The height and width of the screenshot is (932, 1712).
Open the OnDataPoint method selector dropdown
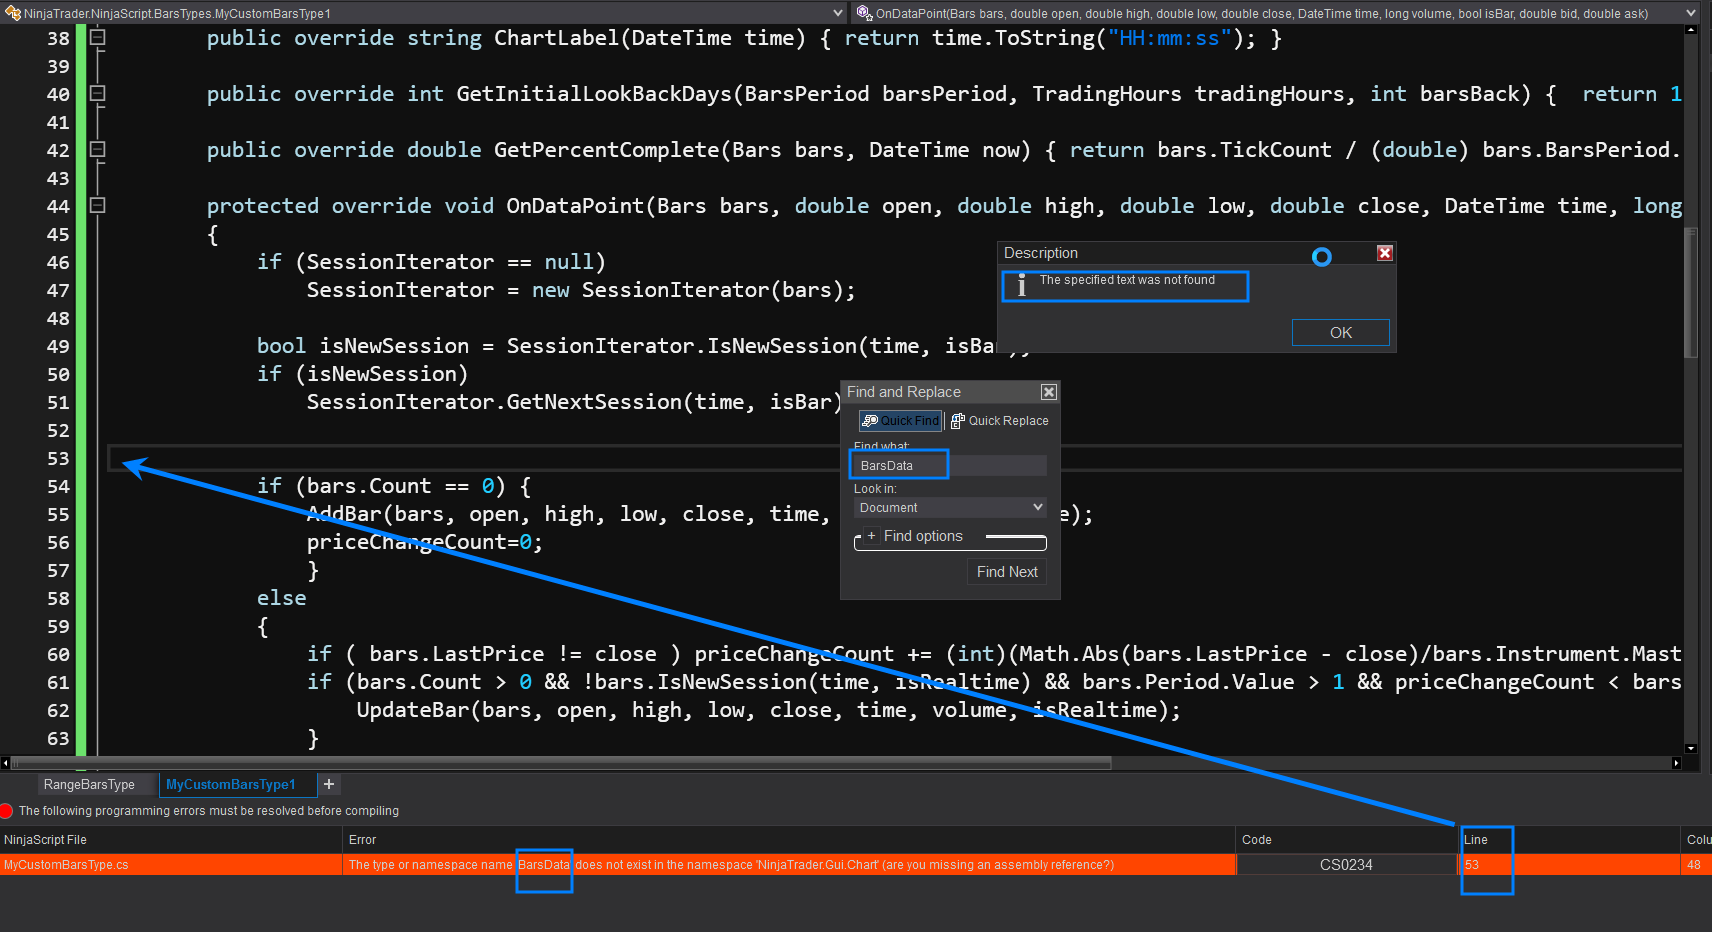(1691, 13)
